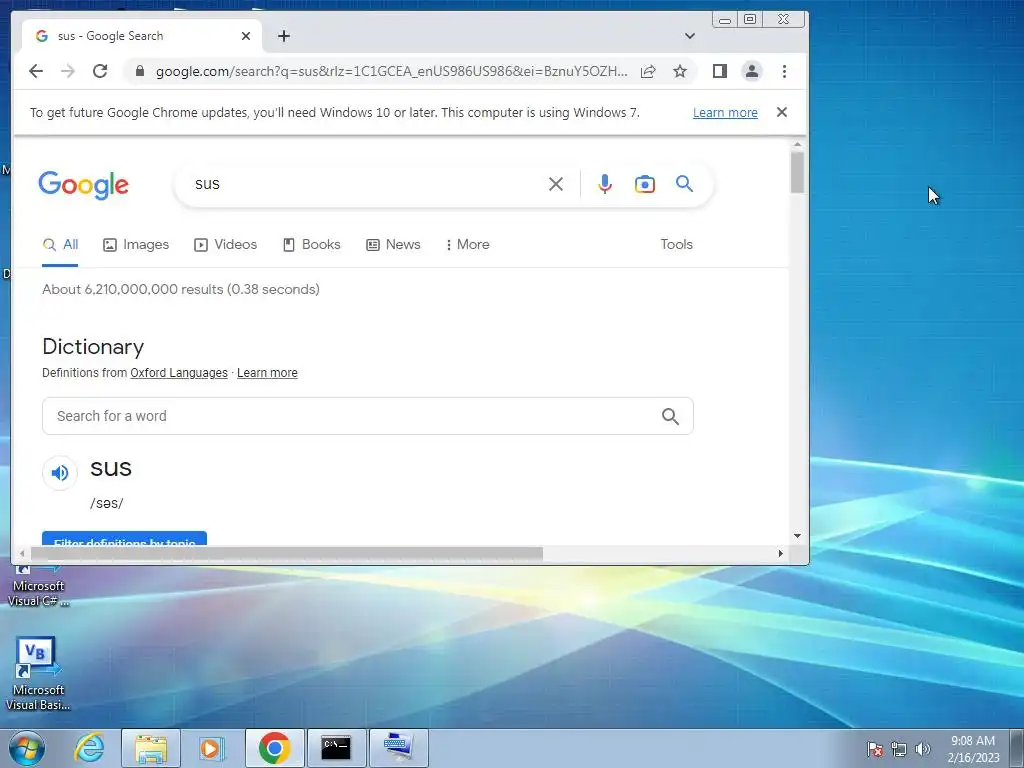Click the Filter definitions by topic button
Screen dimensions: 1024x768
point(124,540)
